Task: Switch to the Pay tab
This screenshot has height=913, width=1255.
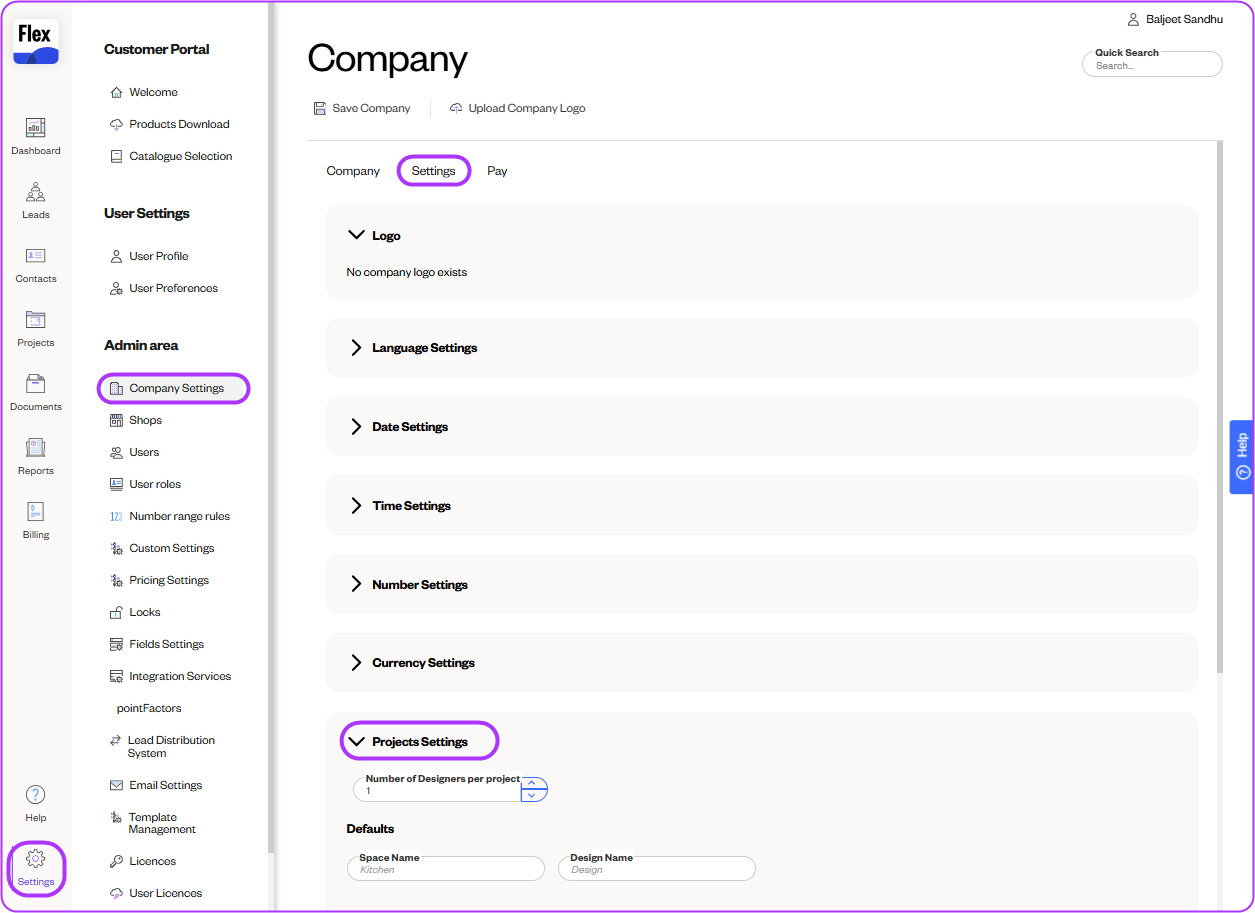Action: click(x=497, y=171)
